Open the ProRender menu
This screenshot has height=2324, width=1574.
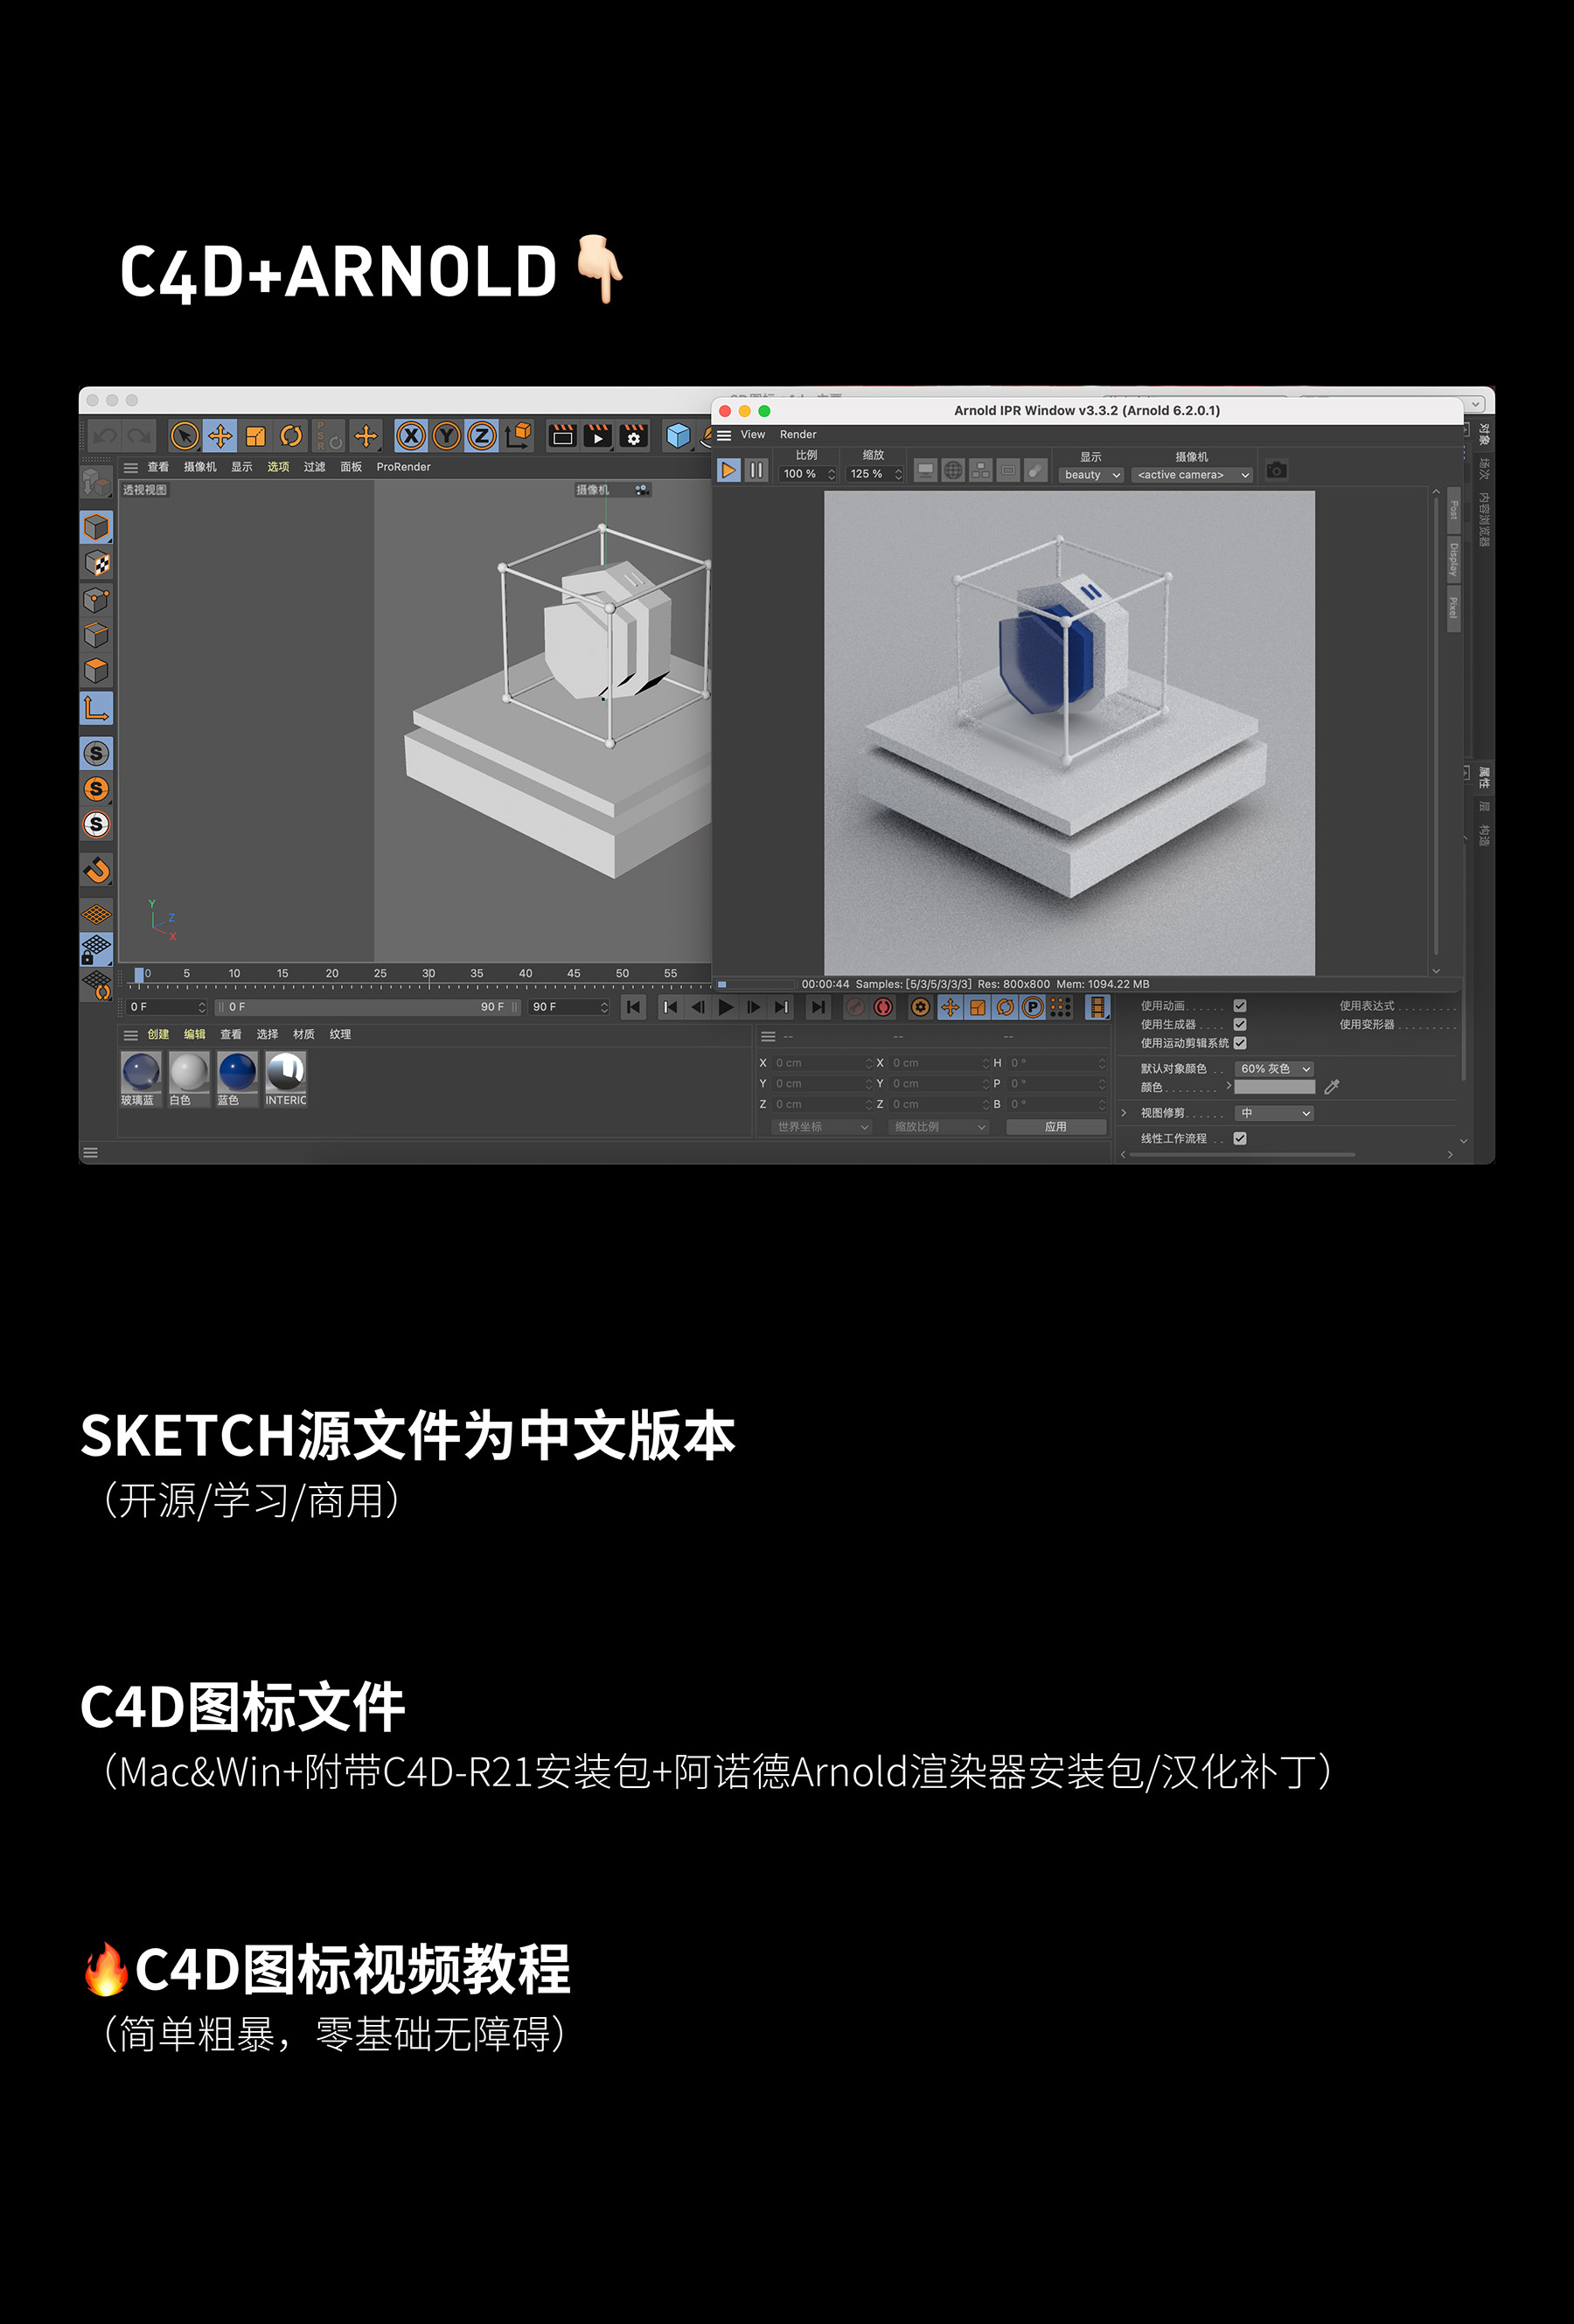click(x=404, y=467)
